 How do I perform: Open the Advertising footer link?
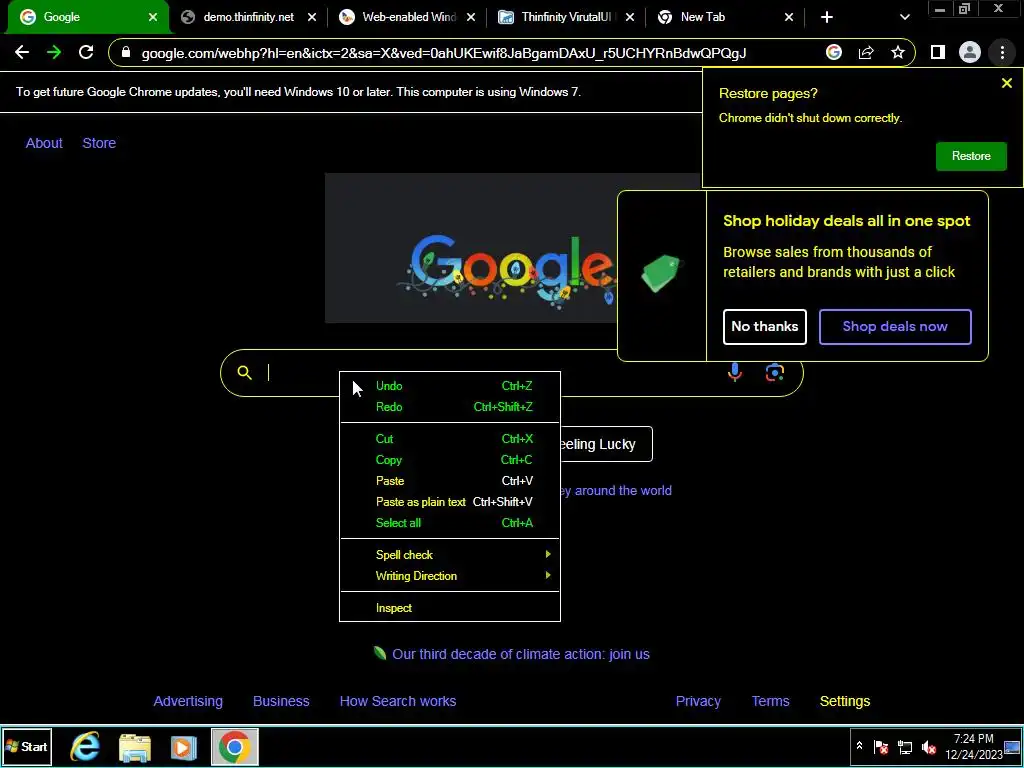pyautogui.click(x=188, y=701)
